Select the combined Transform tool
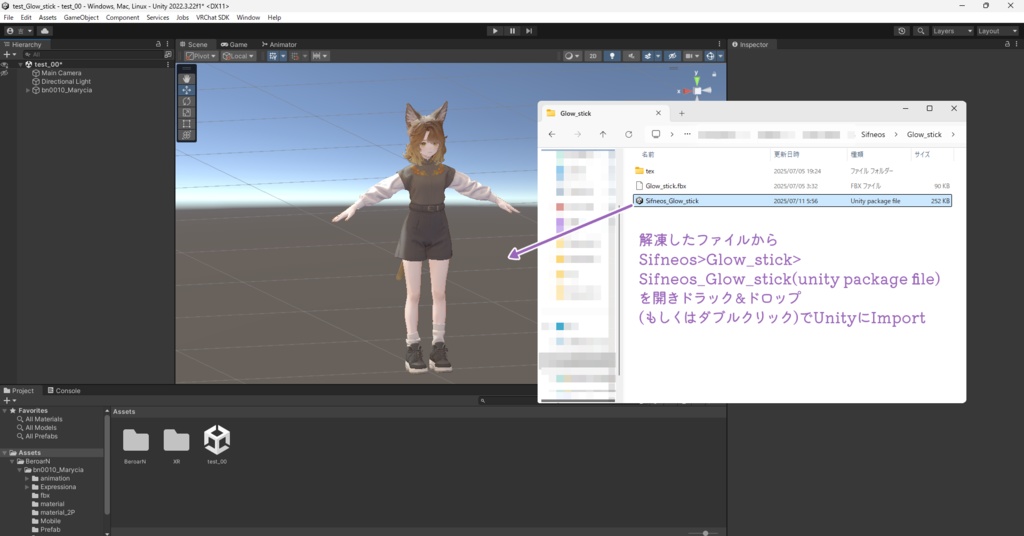 point(187,134)
